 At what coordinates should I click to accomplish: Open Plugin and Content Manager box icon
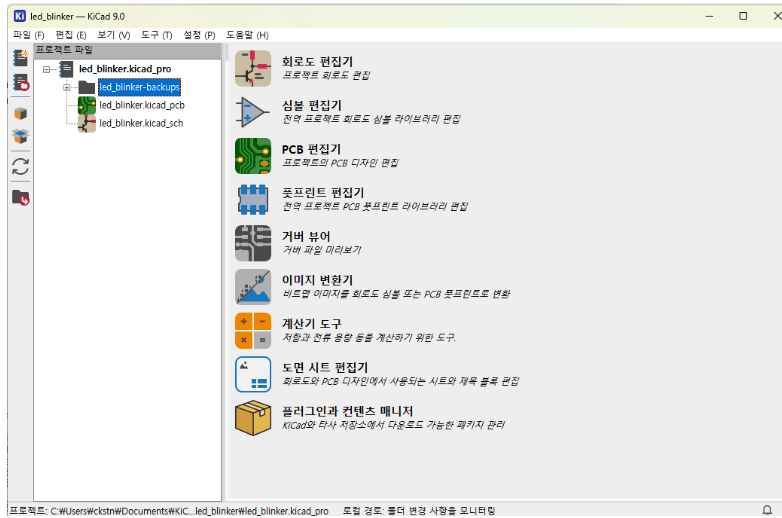[253, 418]
